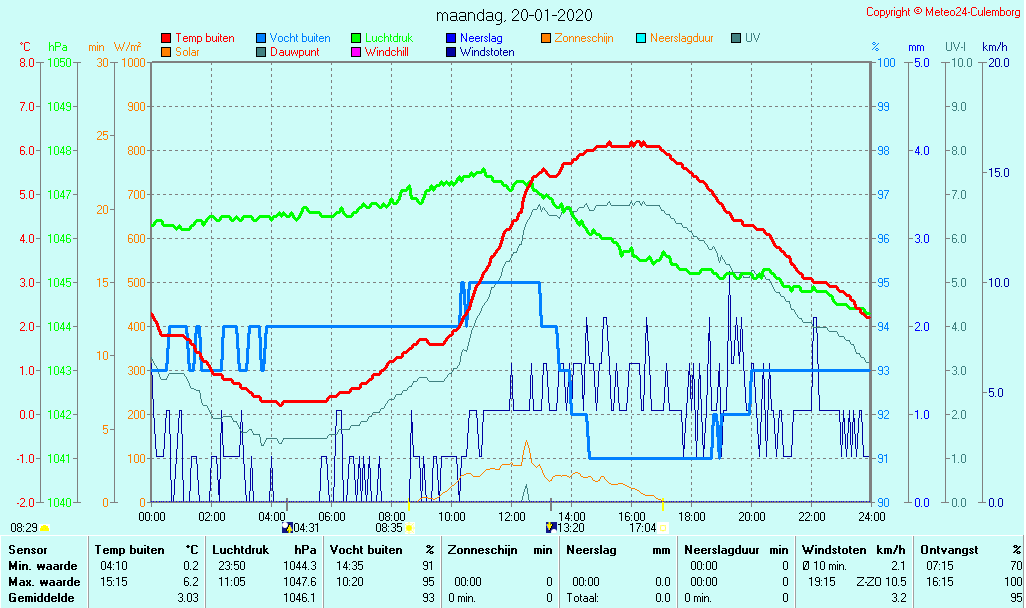This screenshot has width=1026, height=608.
Task: Click the magenta Windchill legend square
Action: [x=356, y=52]
